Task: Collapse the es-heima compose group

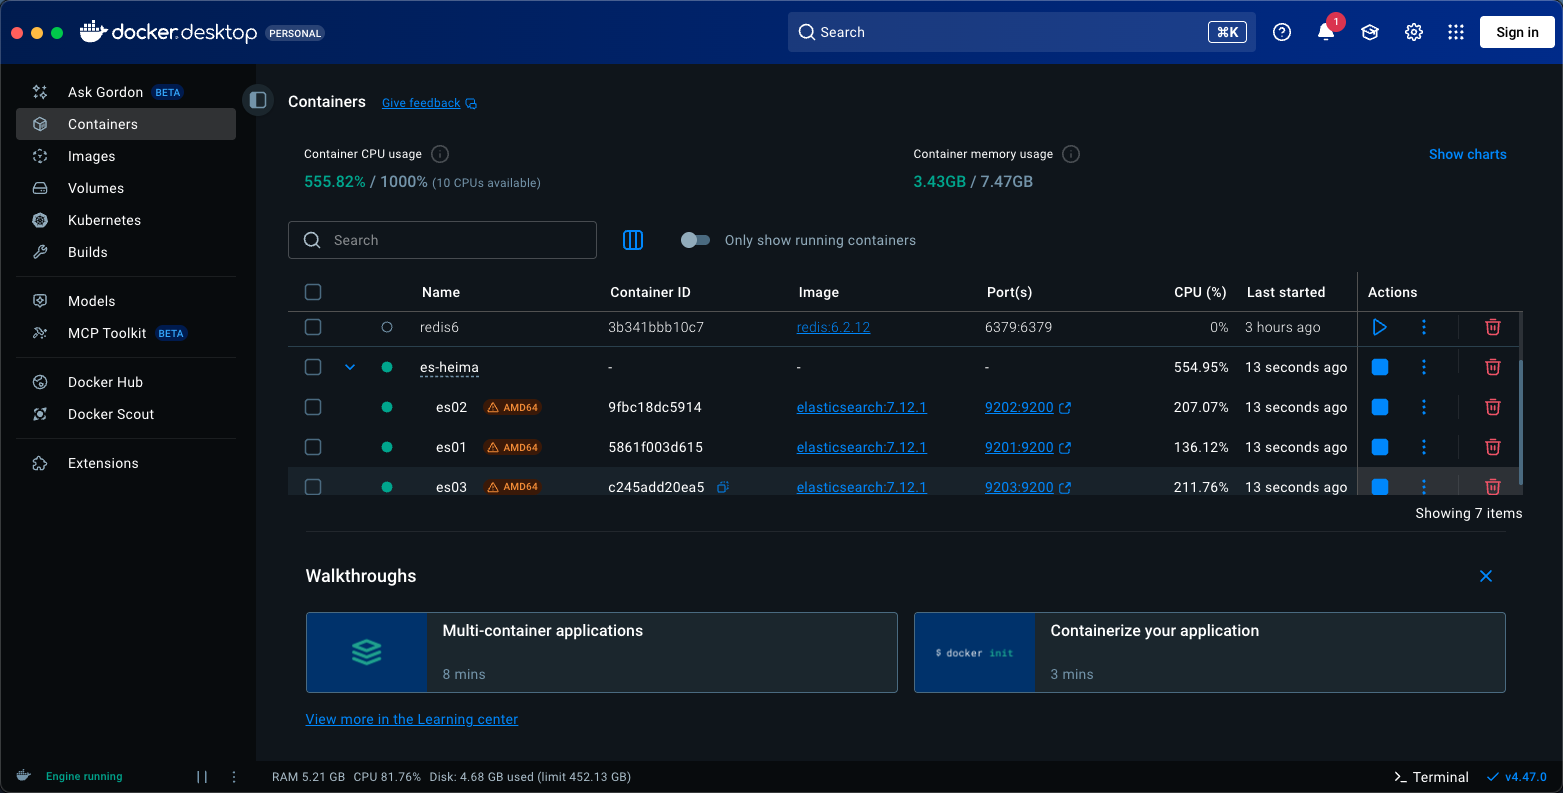Action: coord(350,367)
